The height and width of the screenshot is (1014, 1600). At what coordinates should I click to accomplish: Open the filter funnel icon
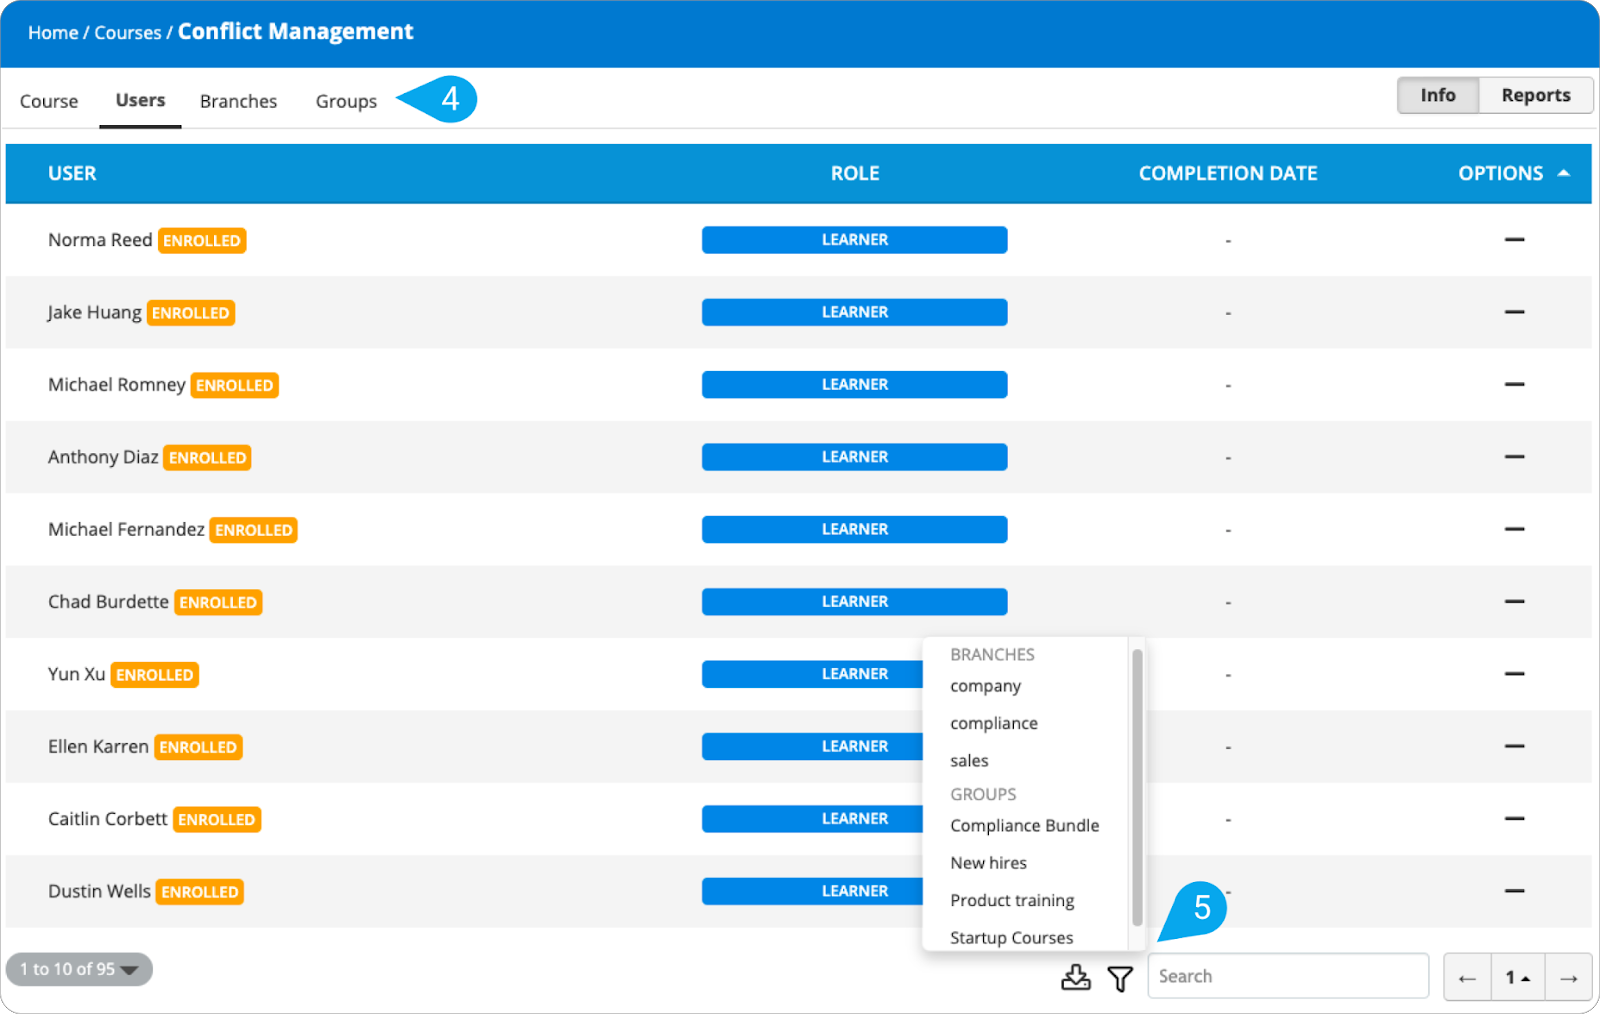1120,978
